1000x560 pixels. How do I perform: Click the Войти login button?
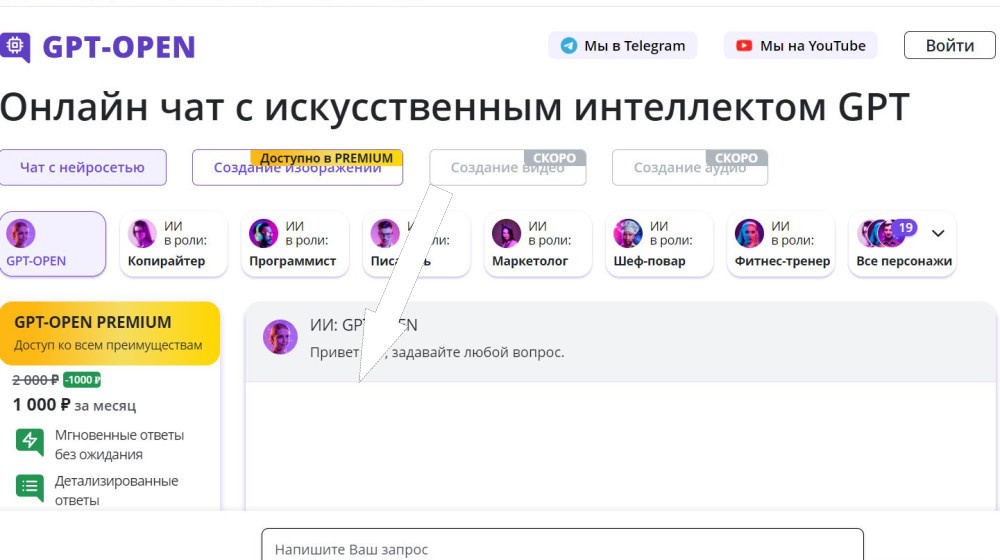point(950,46)
